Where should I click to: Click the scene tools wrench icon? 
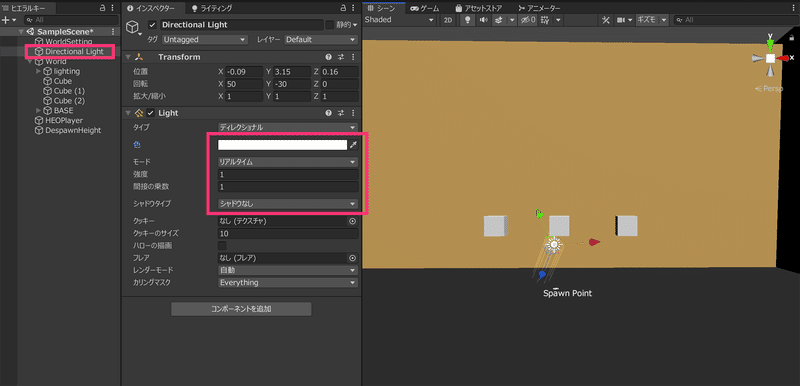(606, 20)
